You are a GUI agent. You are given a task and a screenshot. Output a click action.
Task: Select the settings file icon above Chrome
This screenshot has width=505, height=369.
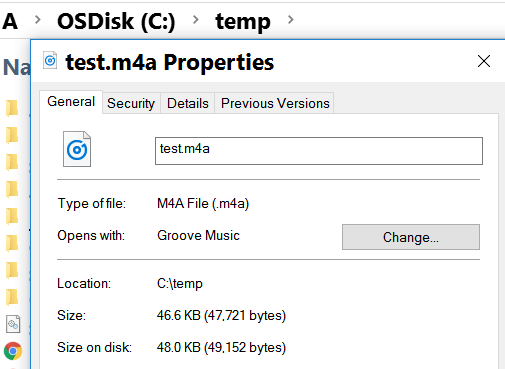[x=13, y=324]
